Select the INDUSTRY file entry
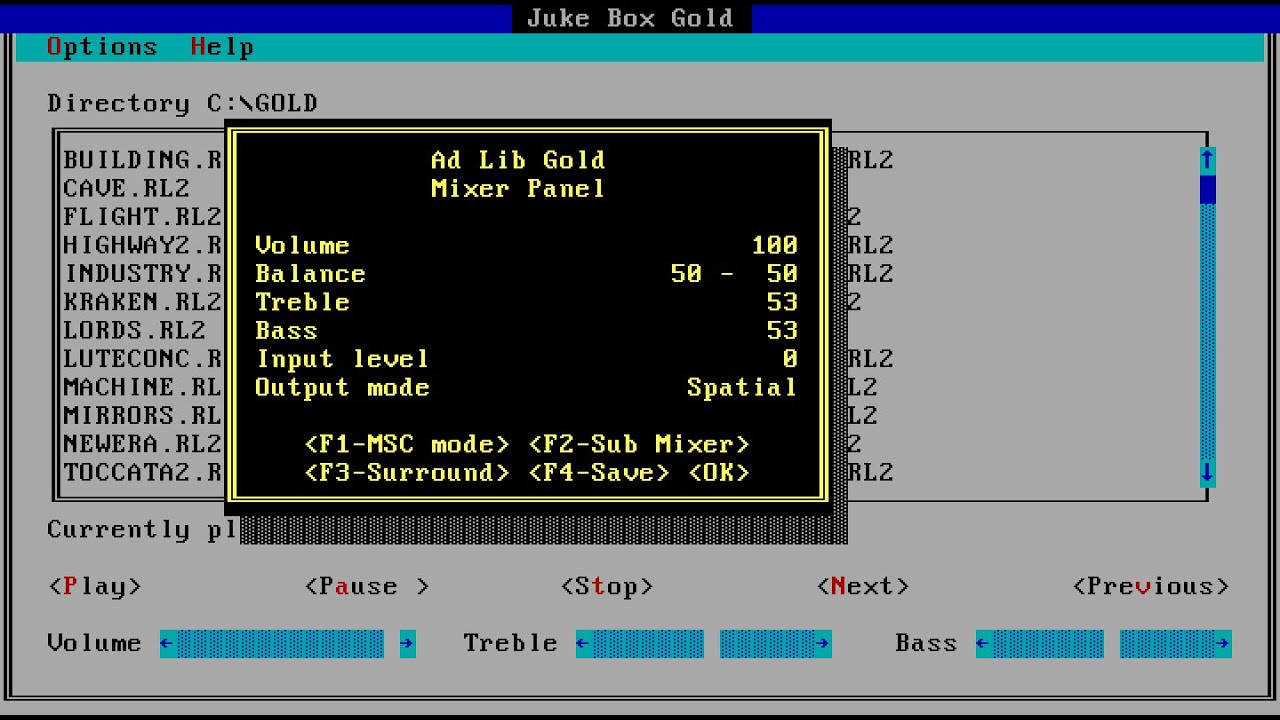 (x=142, y=273)
